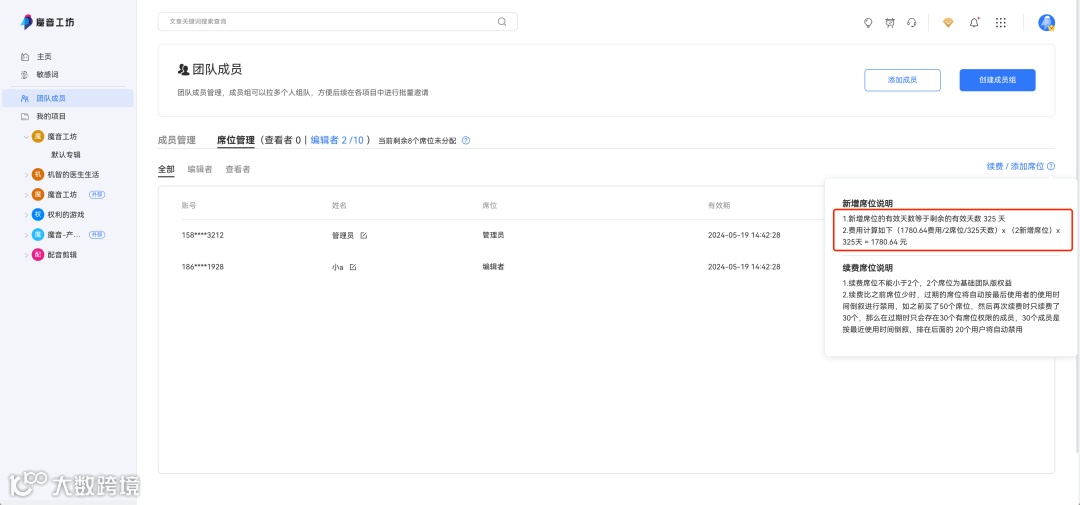Click the 编辑者 2/10 link
Viewport: 1080px width, 505px height.
coord(336,140)
